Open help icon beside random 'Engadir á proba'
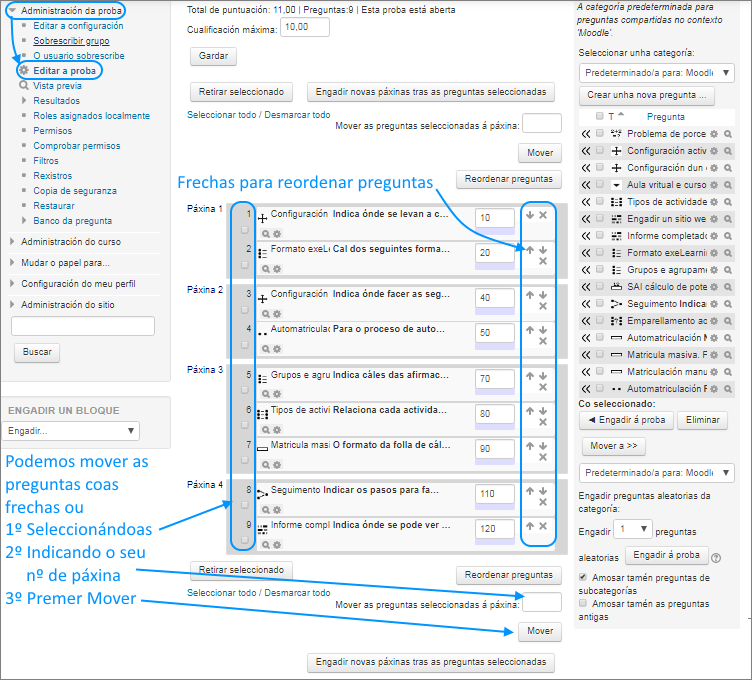752x680 pixels. pyautogui.click(x=716, y=557)
